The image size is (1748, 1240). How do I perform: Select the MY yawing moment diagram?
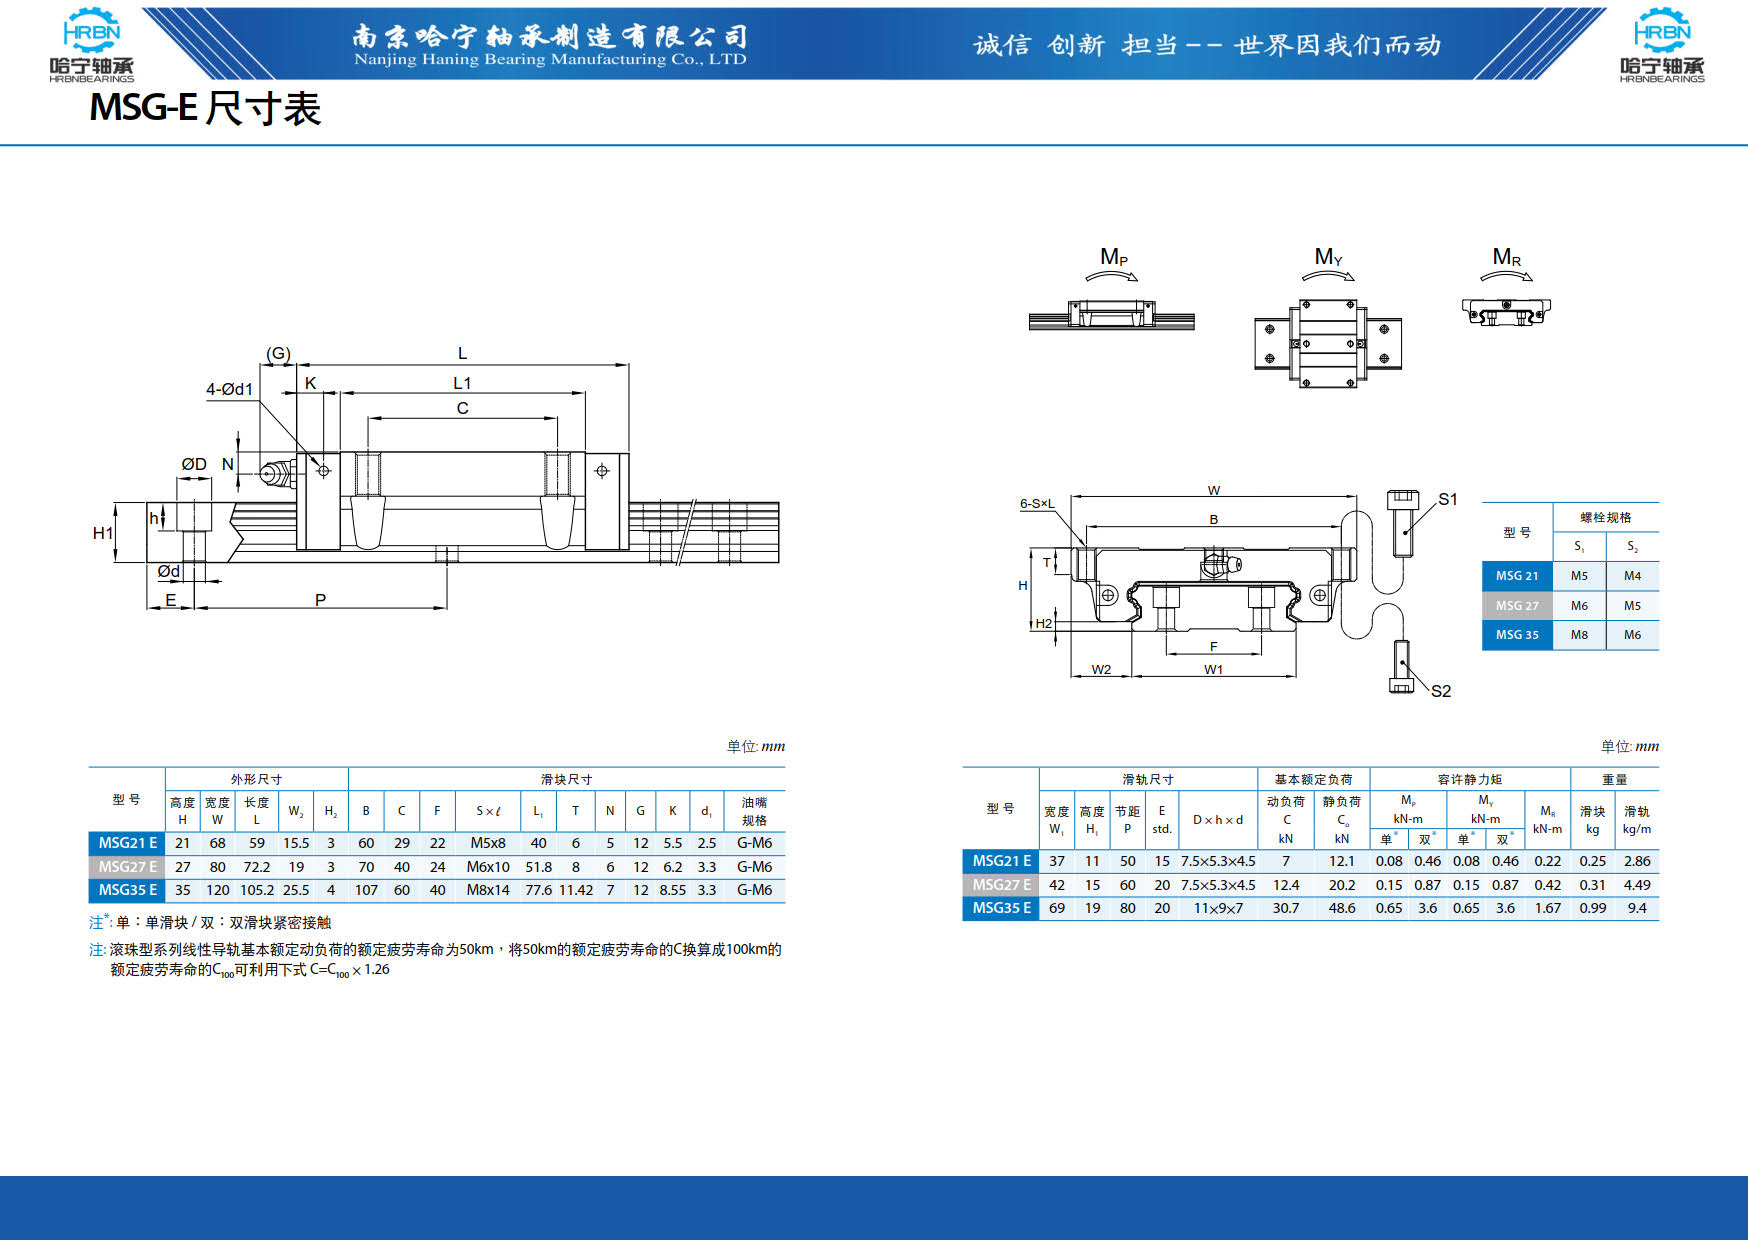(x=1328, y=317)
